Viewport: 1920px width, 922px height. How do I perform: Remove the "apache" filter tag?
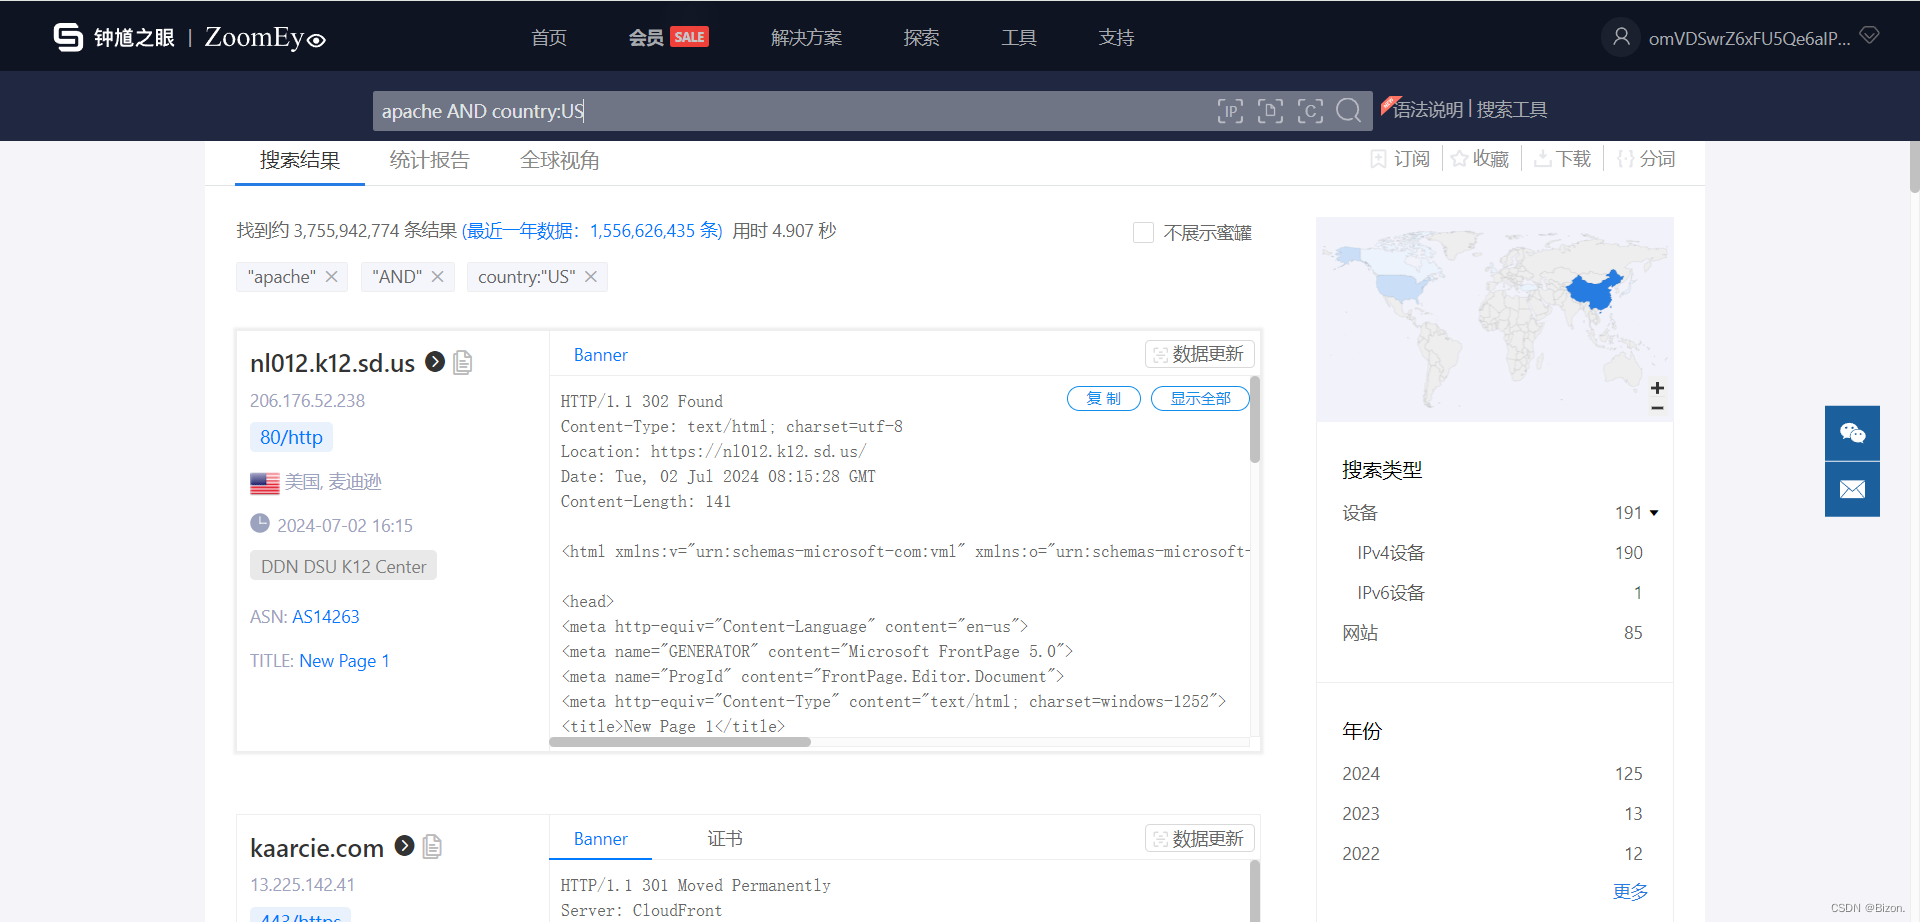(332, 277)
